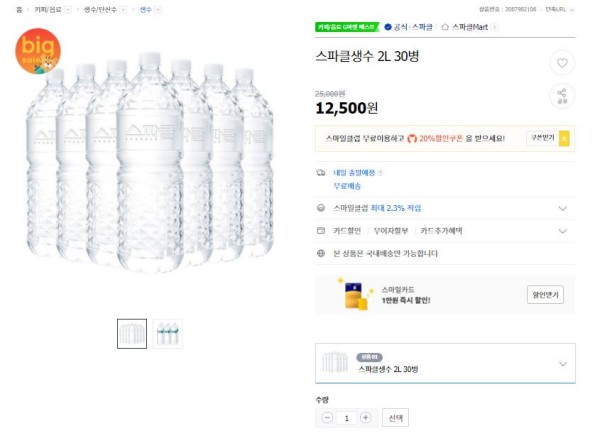Click the heart wishlist icon
Image resolution: width=600 pixels, height=436 pixels.
pyautogui.click(x=562, y=63)
